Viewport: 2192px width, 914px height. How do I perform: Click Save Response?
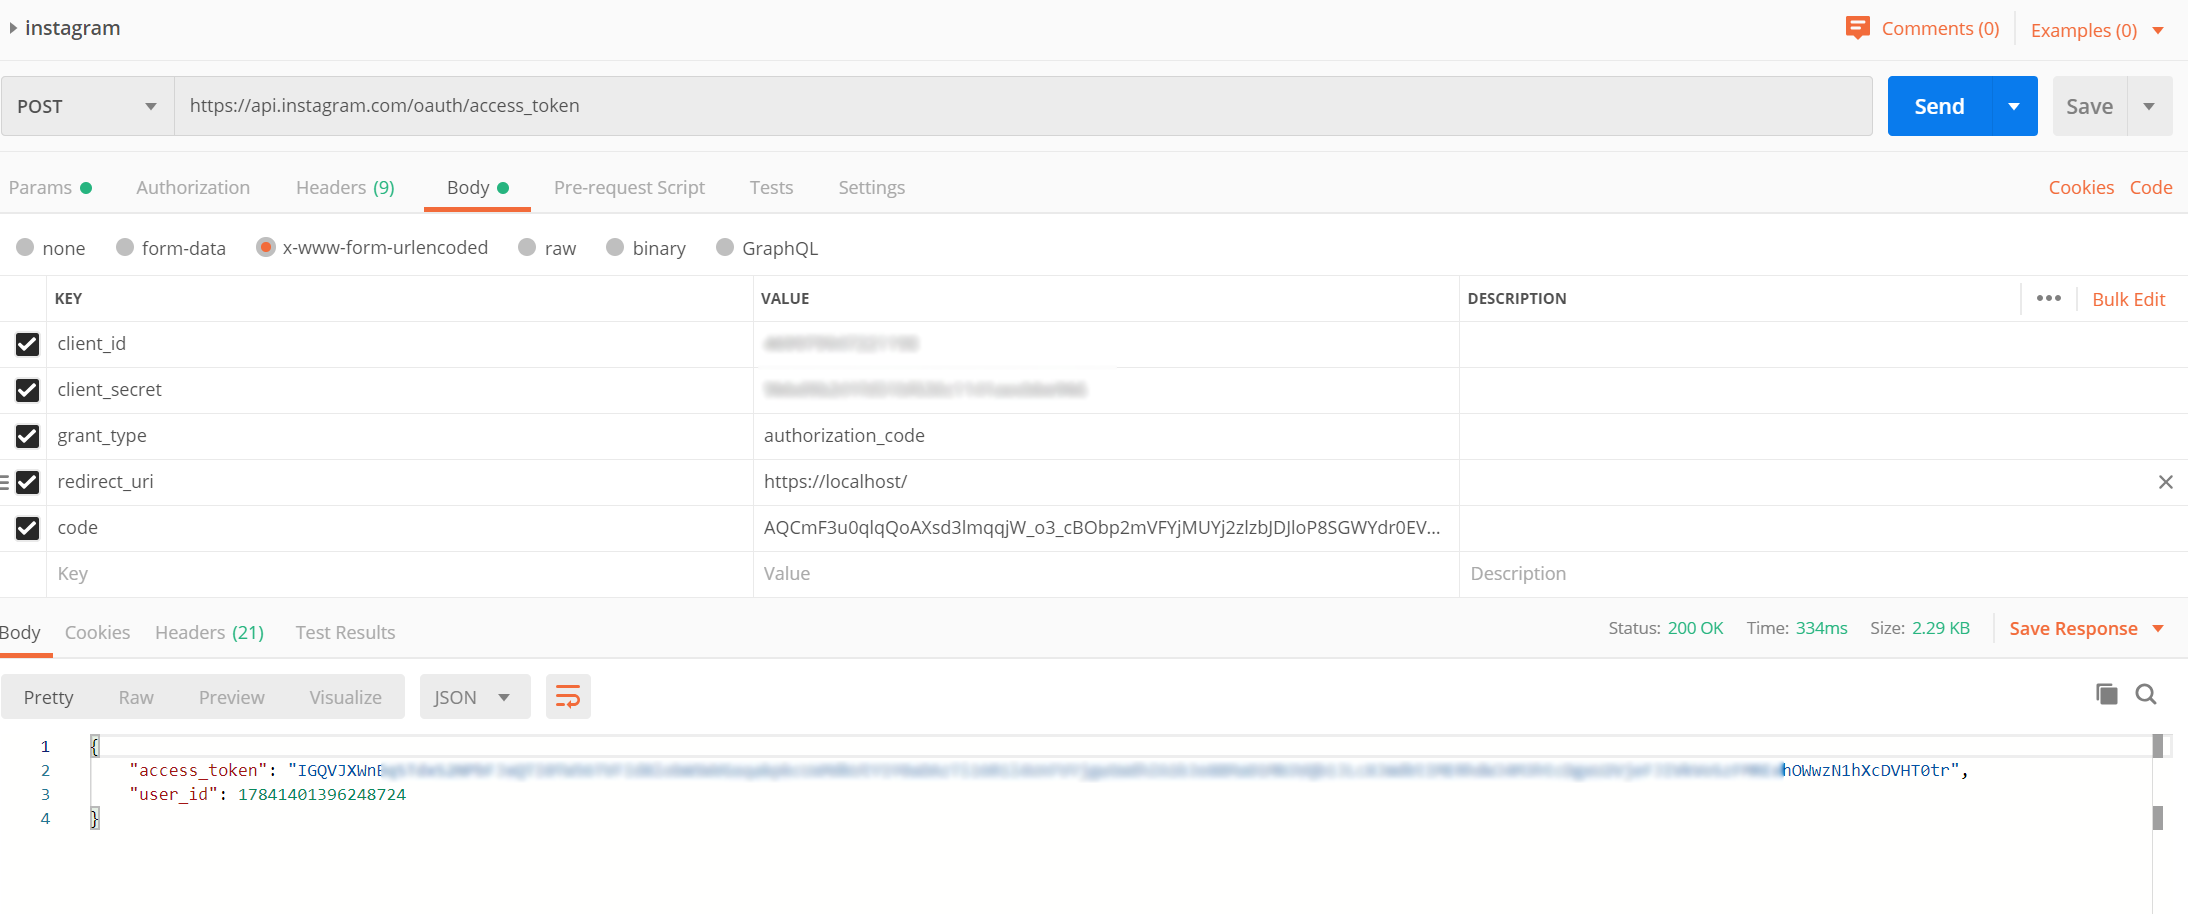click(x=2073, y=629)
